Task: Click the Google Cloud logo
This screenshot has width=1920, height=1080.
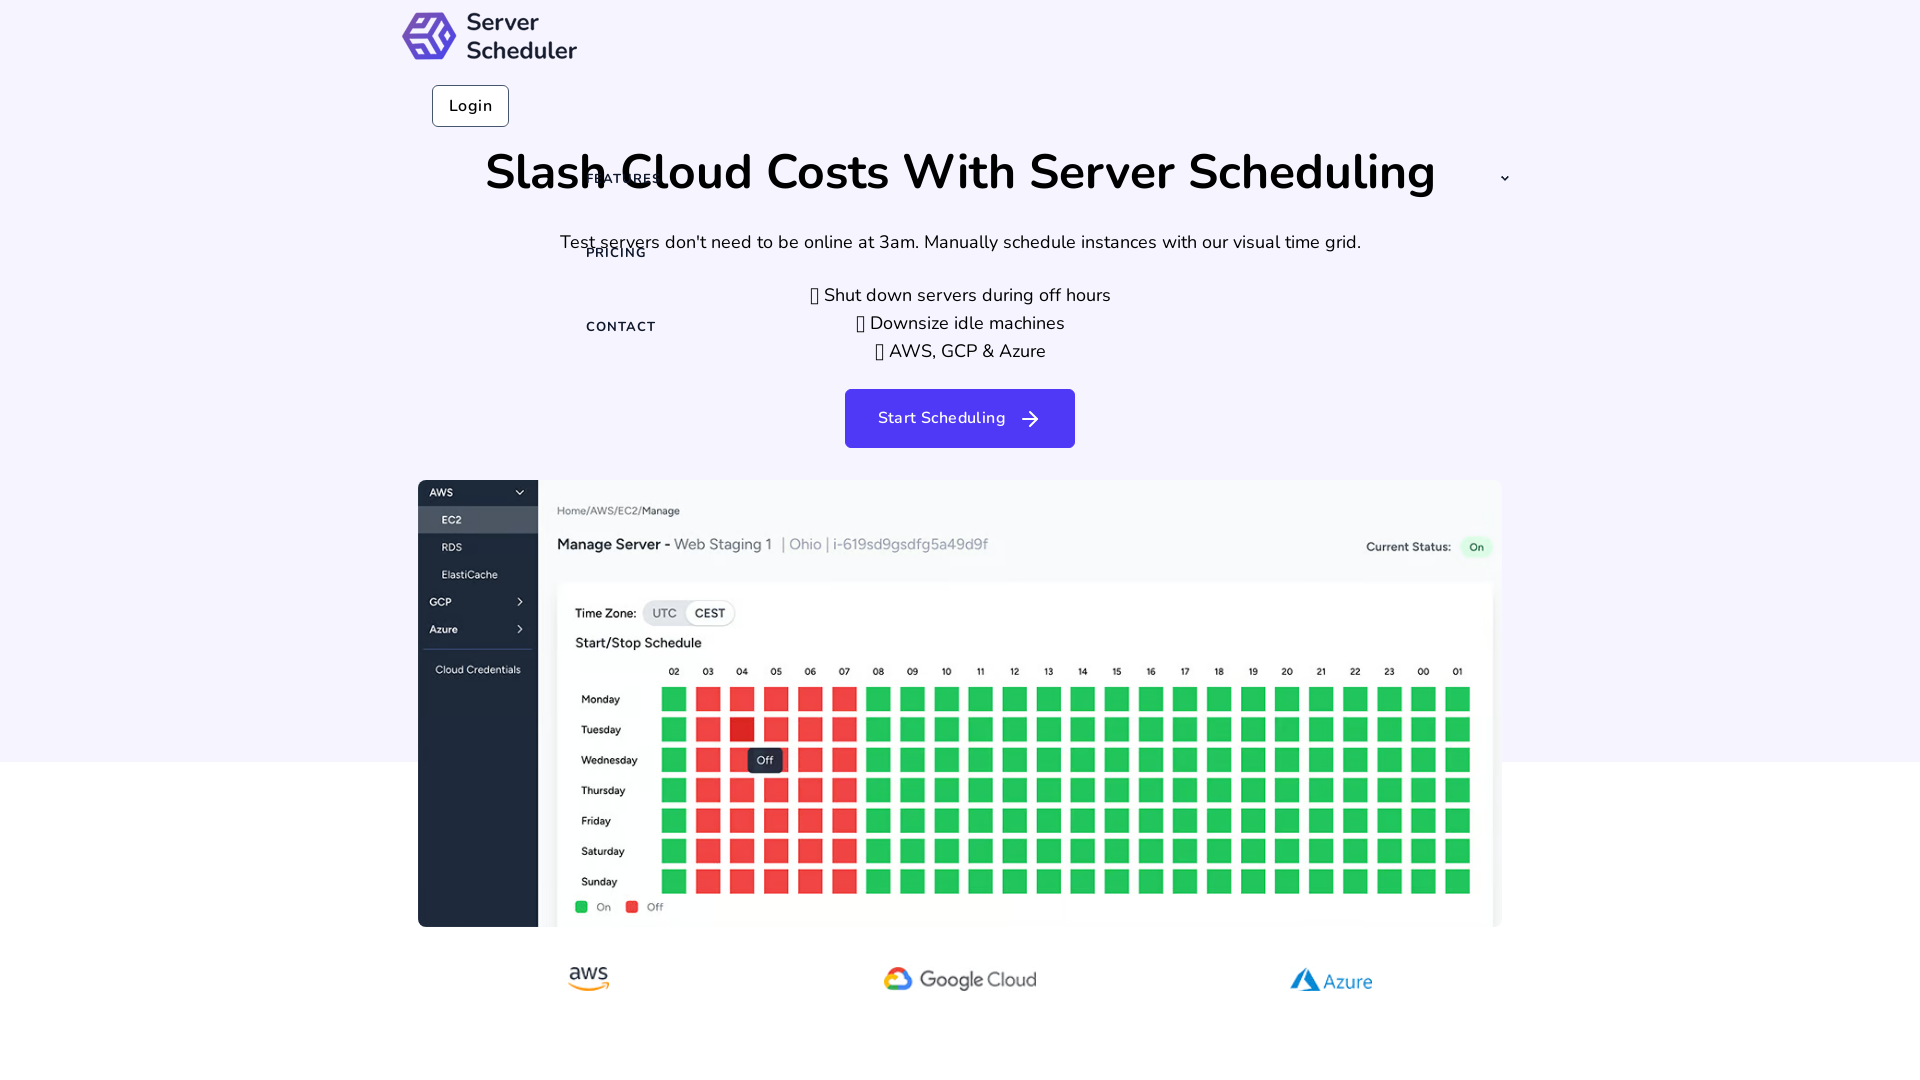Action: [960, 979]
